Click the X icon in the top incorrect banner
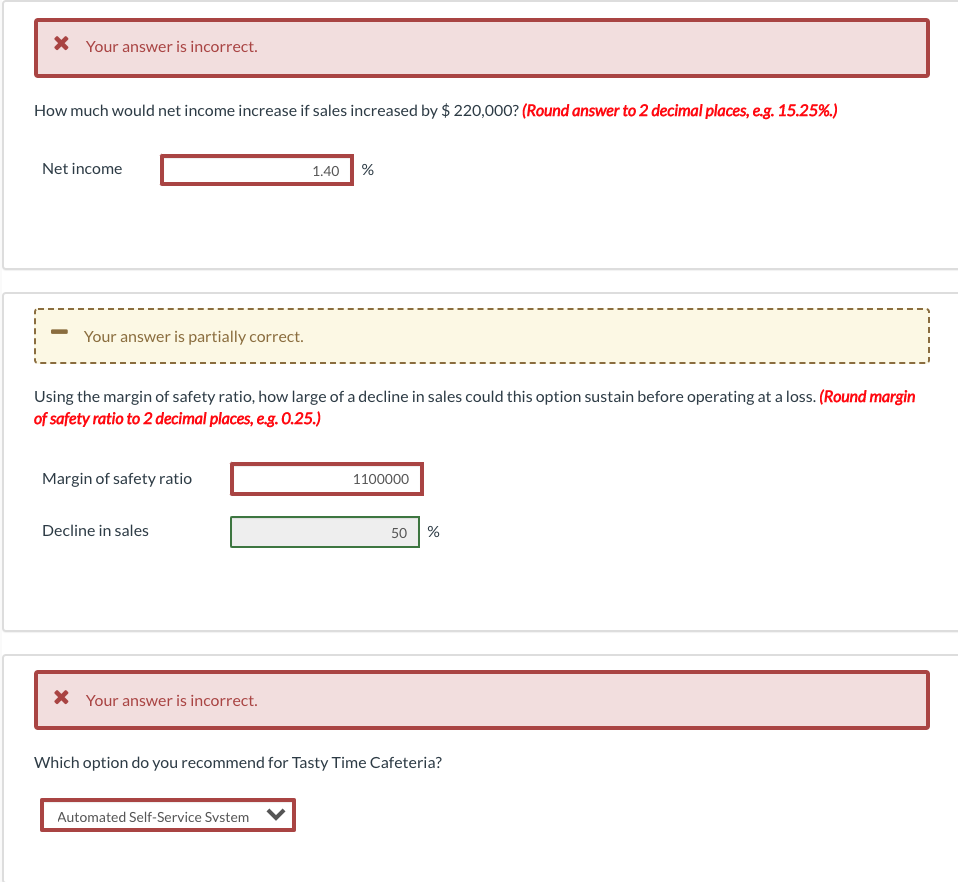Image resolution: width=958 pixels, height=882 pixels. 61,43
